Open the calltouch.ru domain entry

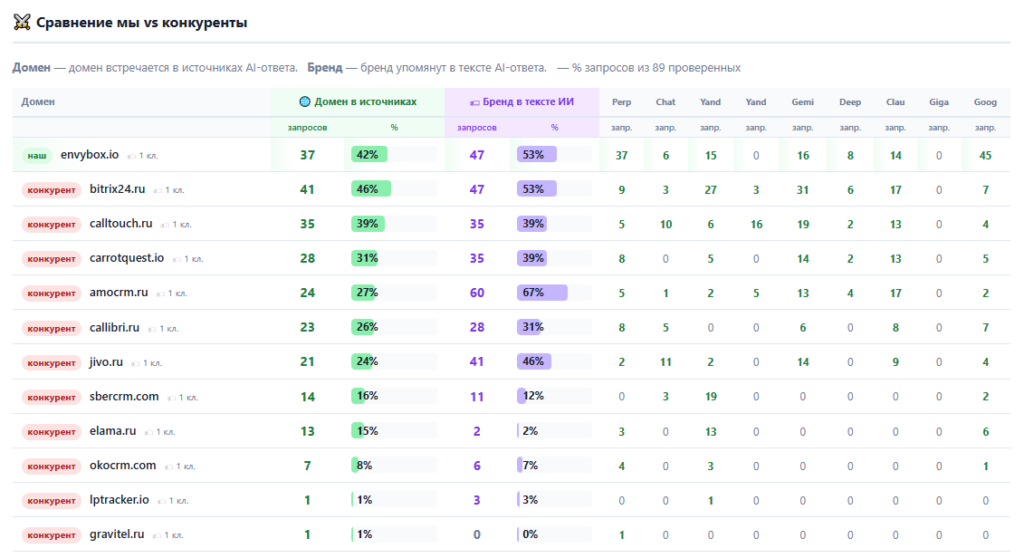[x=121, y=223]
